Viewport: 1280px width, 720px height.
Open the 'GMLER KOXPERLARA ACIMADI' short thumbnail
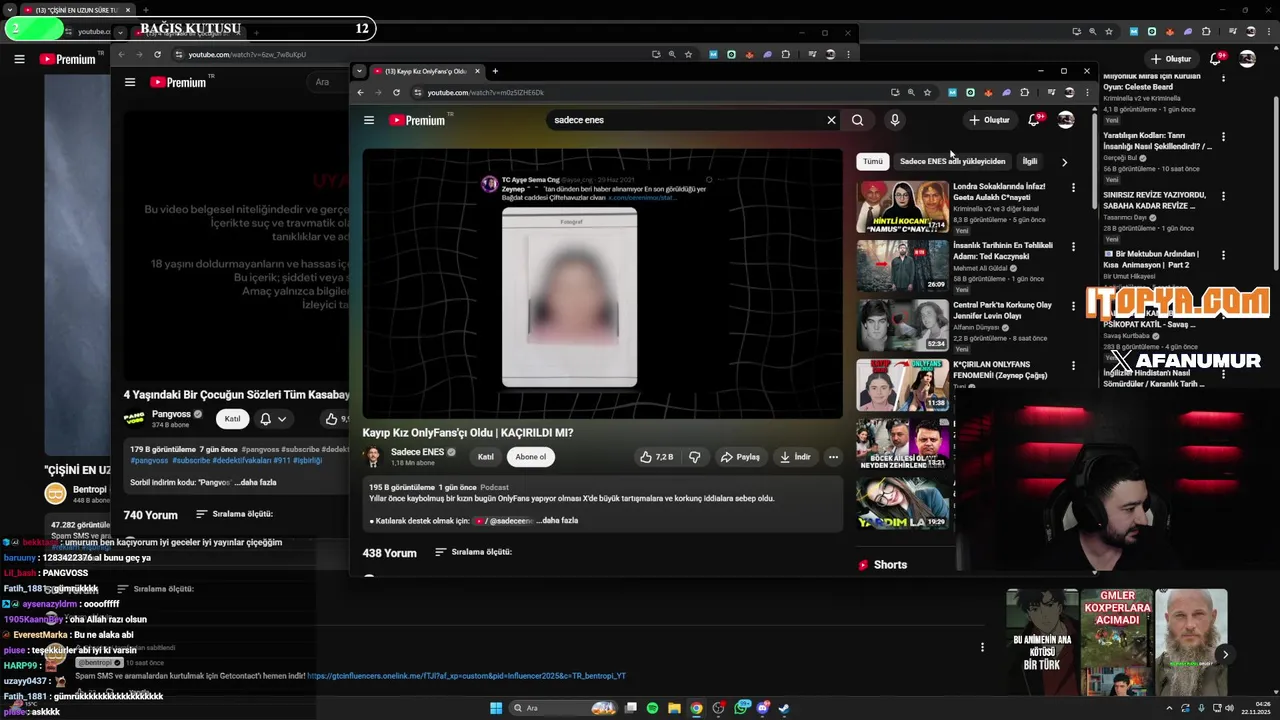1116,642
